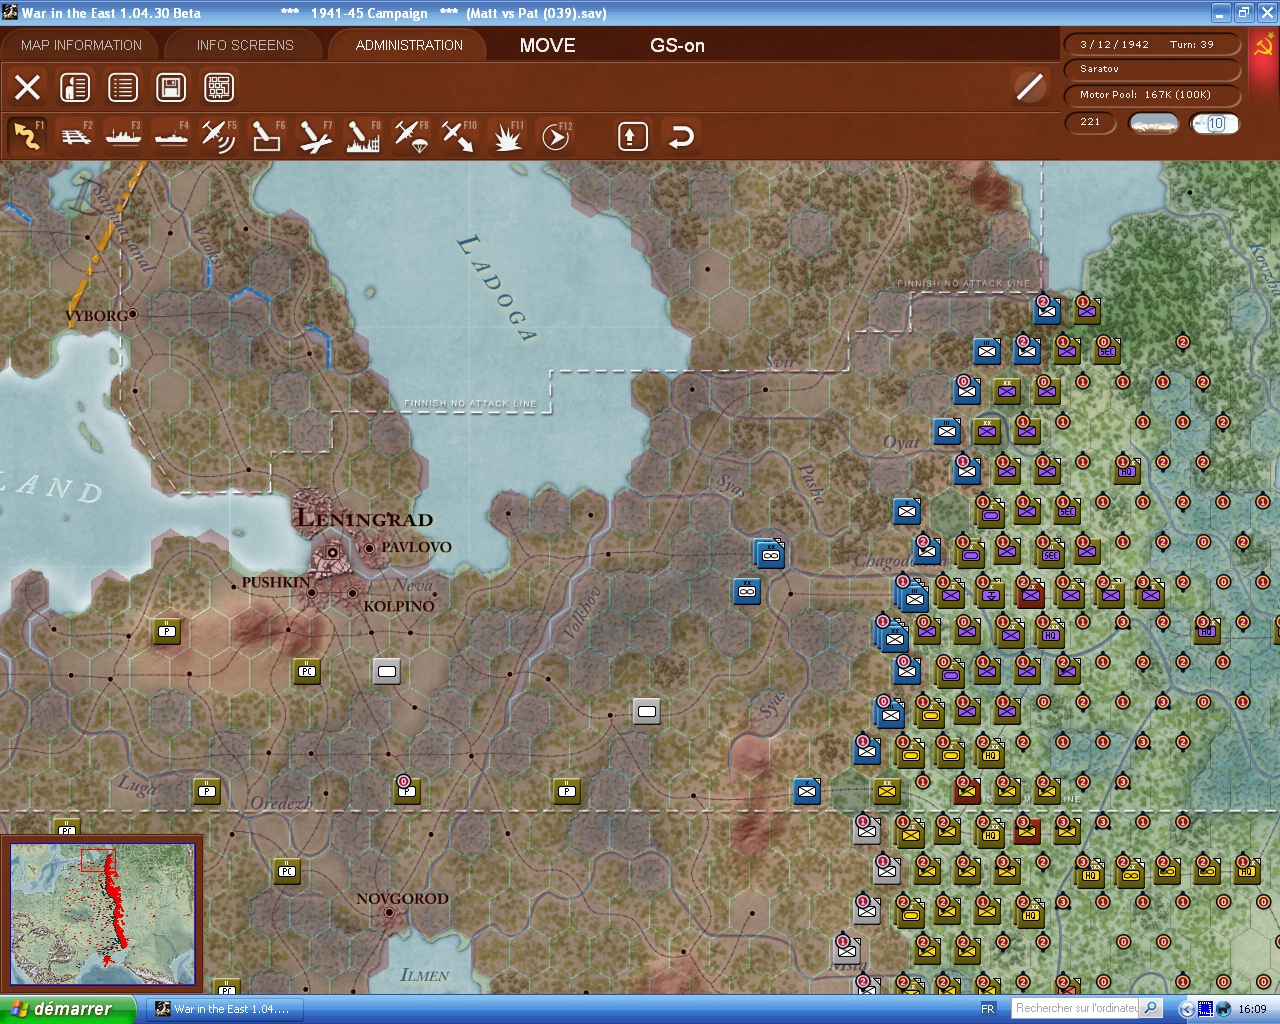Click the Pushkin town marker
Image resolution: width=1280 pixels, height=1024 pixels.
[311, 592]
